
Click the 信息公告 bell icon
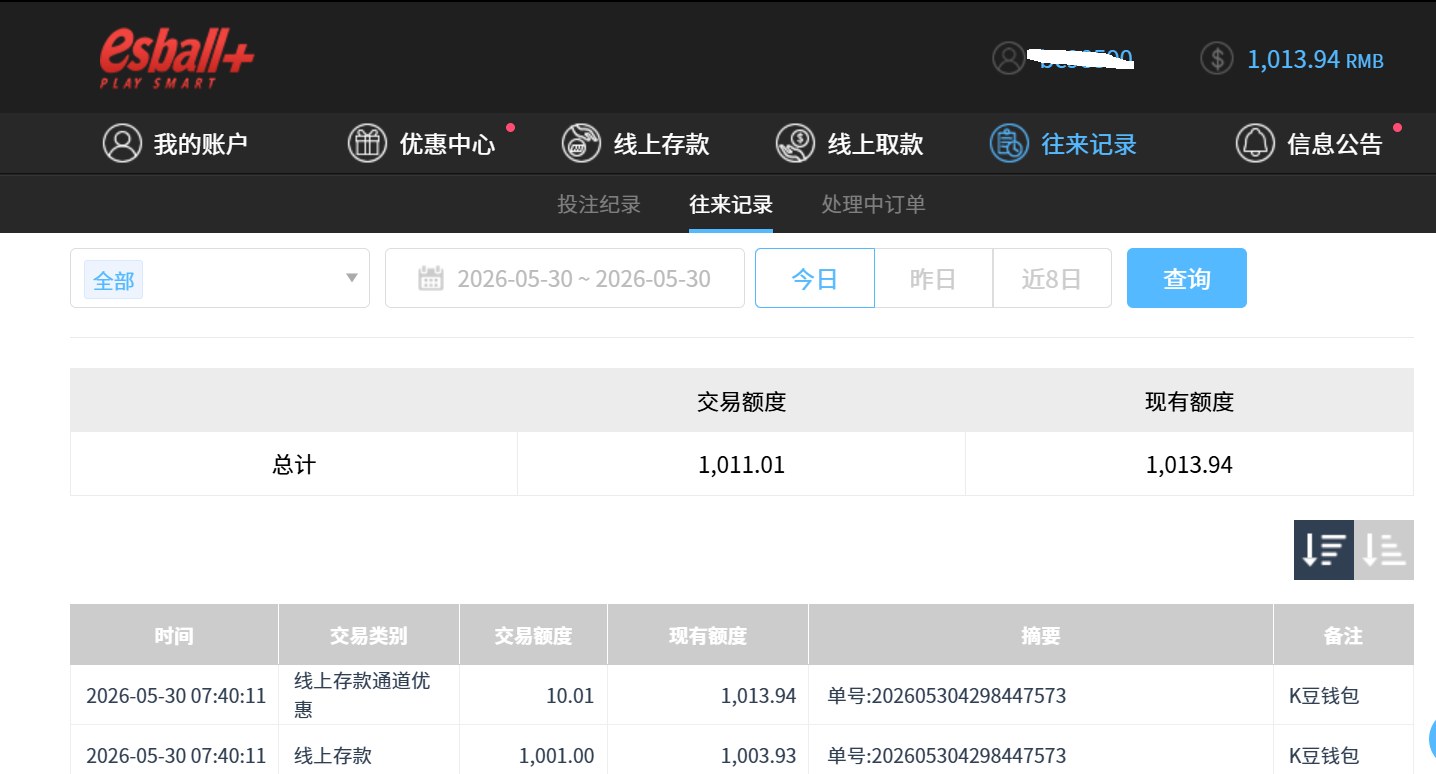coord(1255,143)
